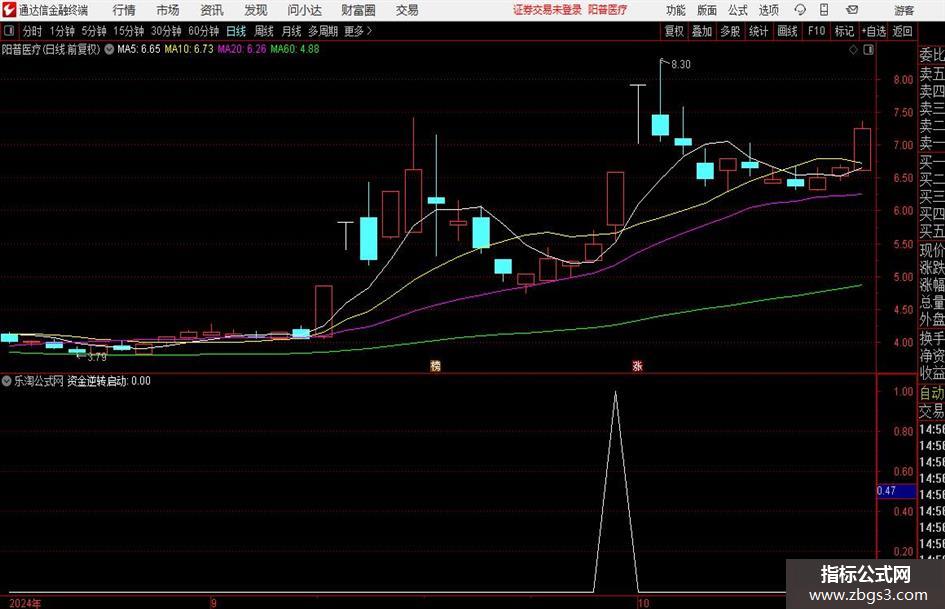Click the 统计 toolbar button

[x=758, y=31]
